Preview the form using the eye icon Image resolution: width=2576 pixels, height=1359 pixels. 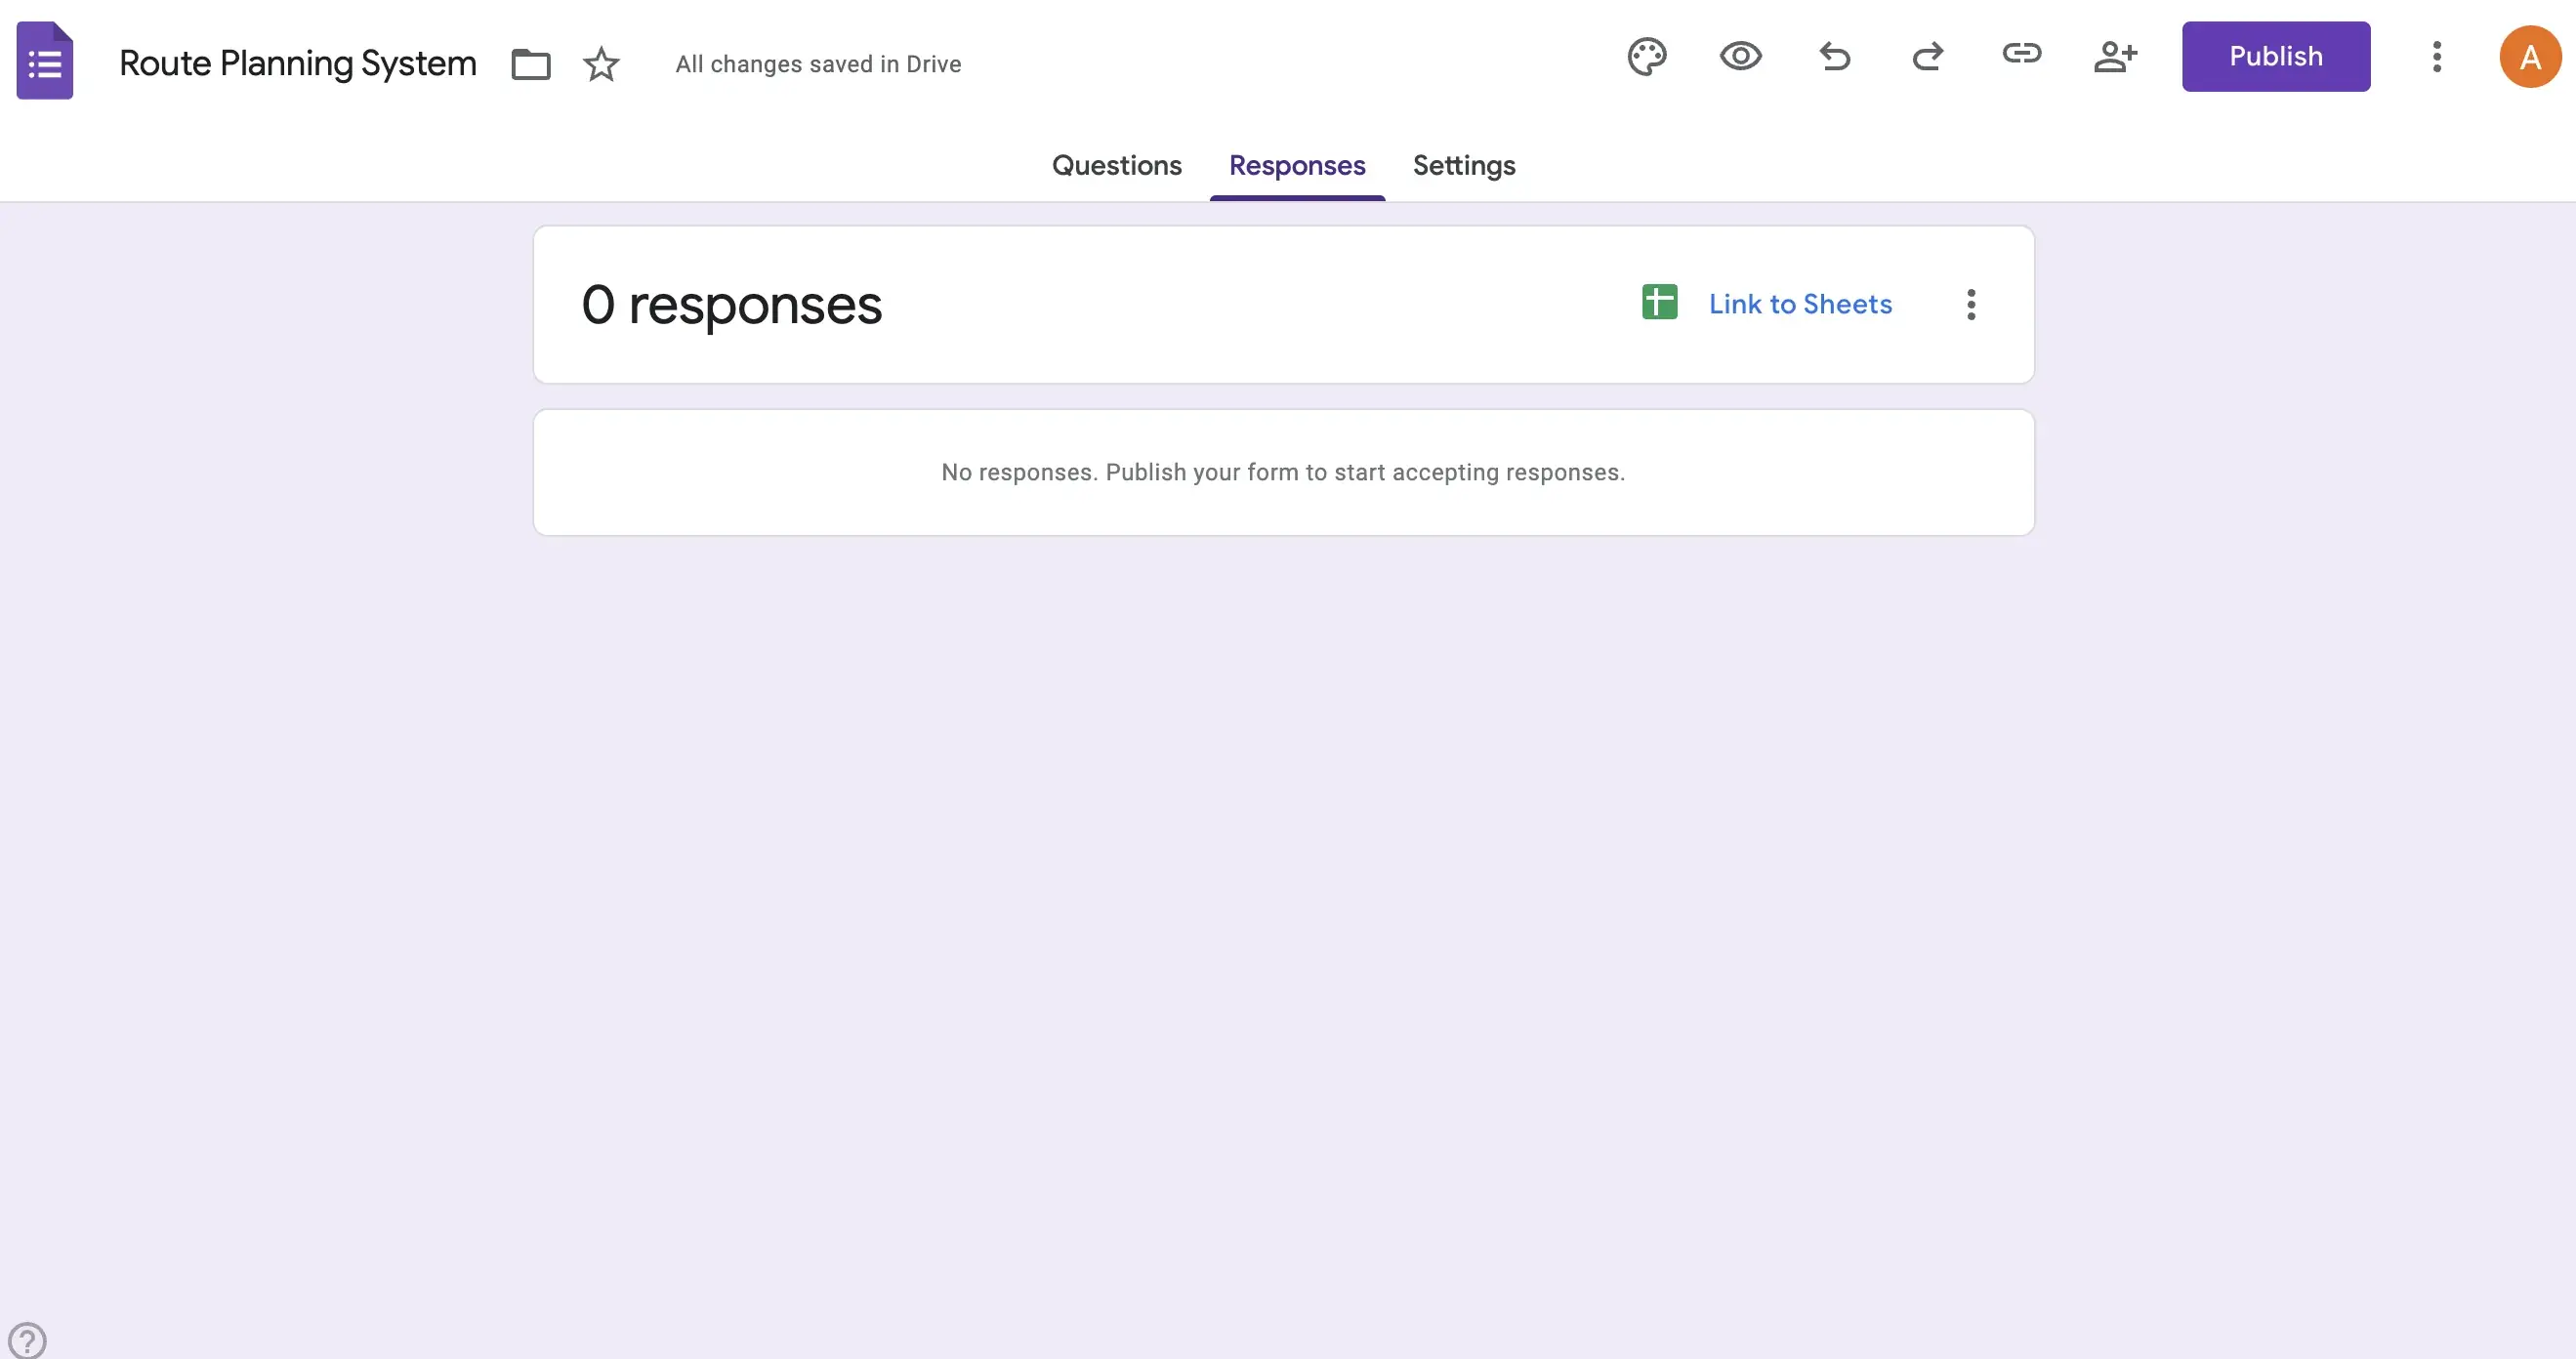pos(1740,56)
